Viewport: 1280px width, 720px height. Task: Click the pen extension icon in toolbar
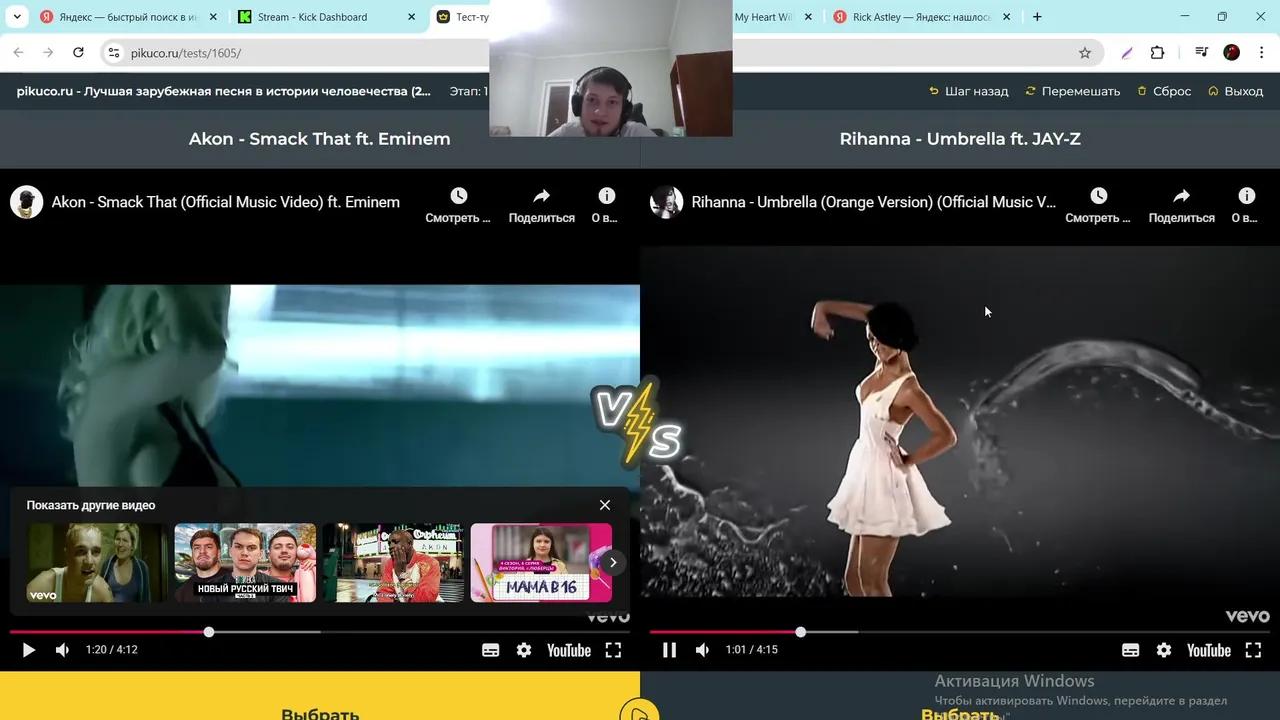1127,53
